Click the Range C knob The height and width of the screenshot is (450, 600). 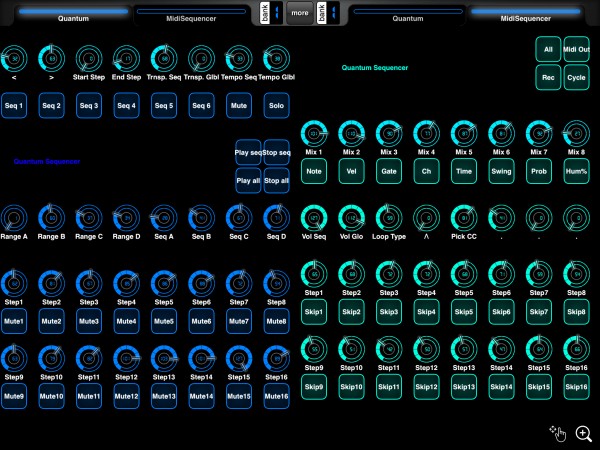pos(89,218)
